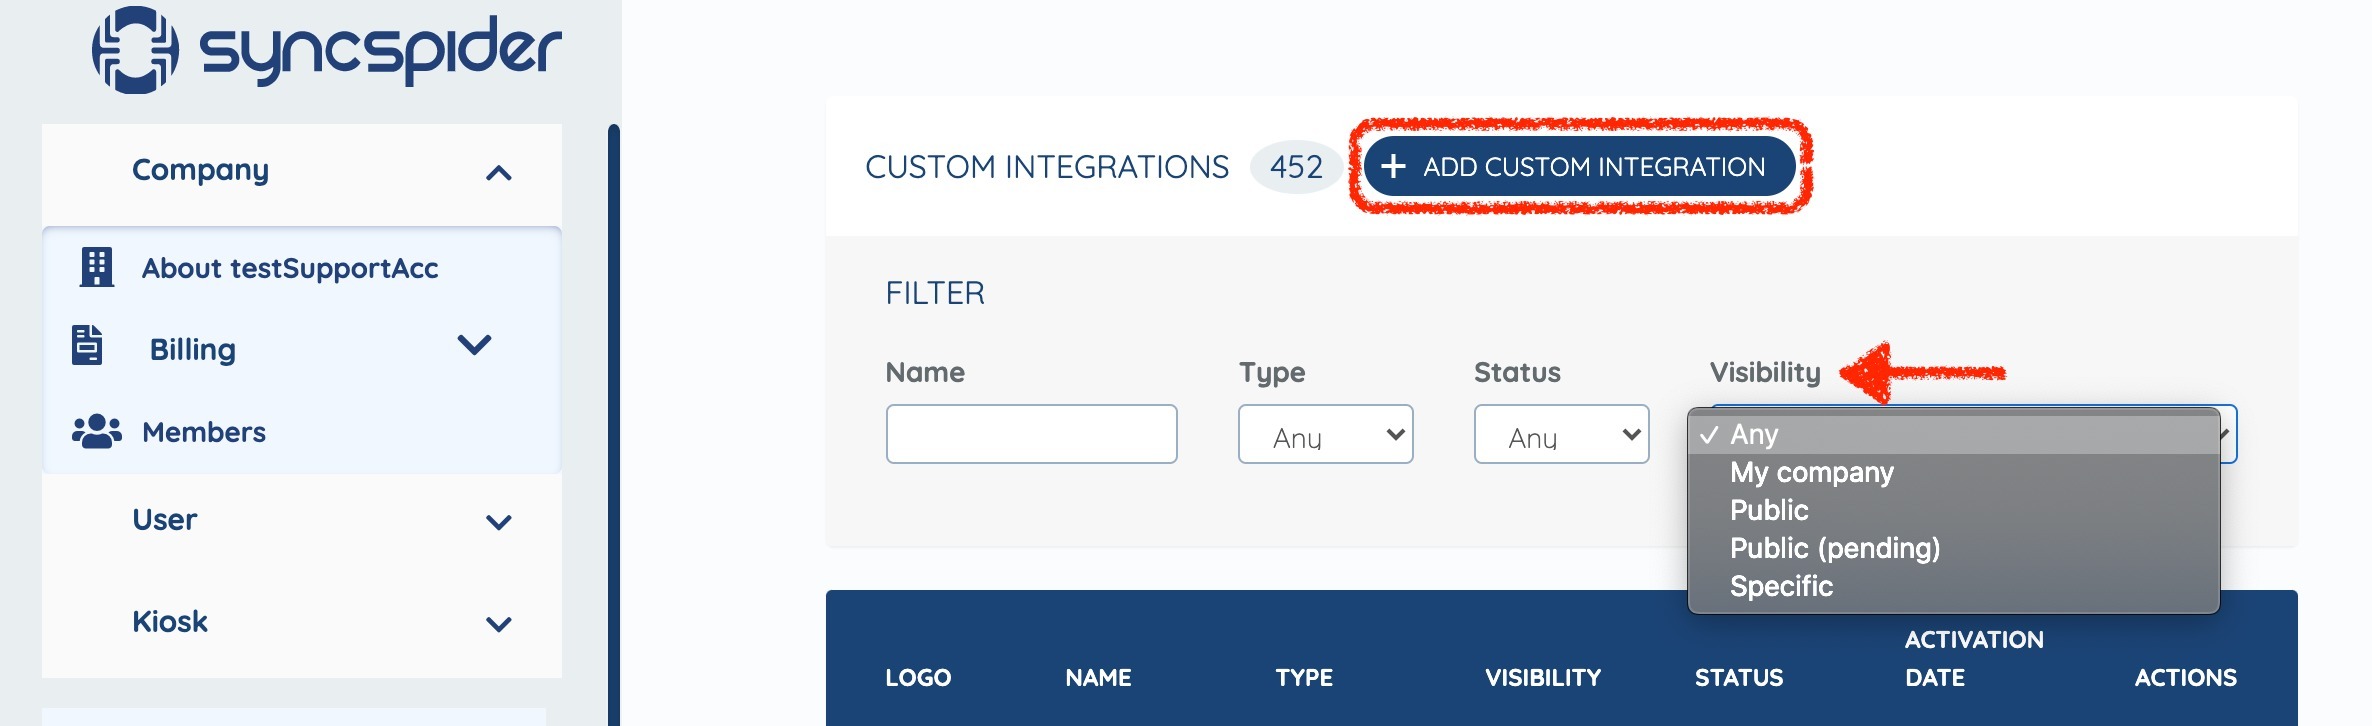The width and height of the screenshot is (2372, 726).
Task: Click the Members group icon
Action: tap(96, 431)
